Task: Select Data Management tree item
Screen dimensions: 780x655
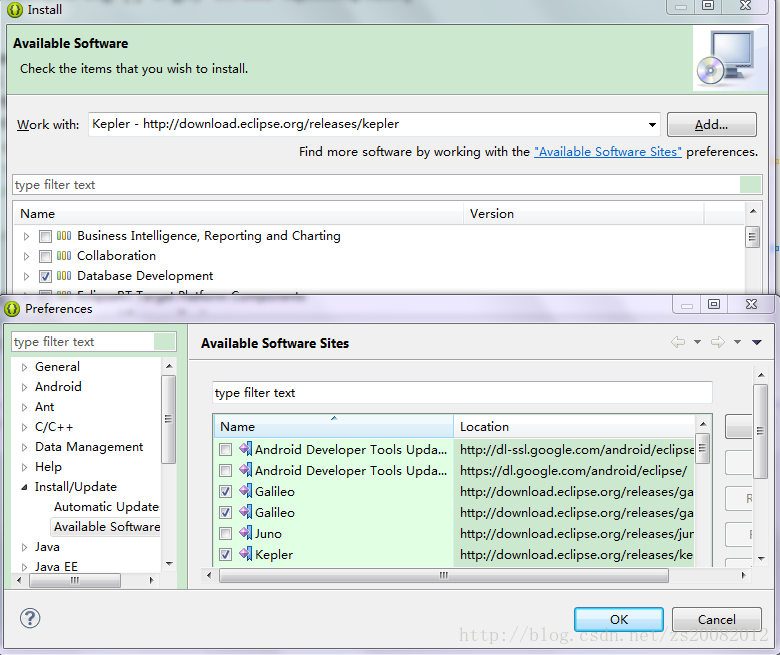Action: coord(89,447)
